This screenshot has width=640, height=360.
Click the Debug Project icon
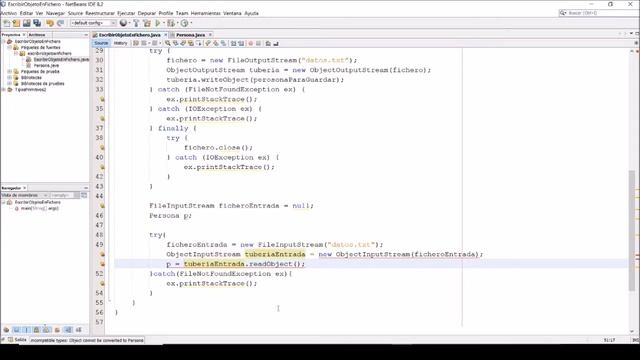[x=171, y=23]
